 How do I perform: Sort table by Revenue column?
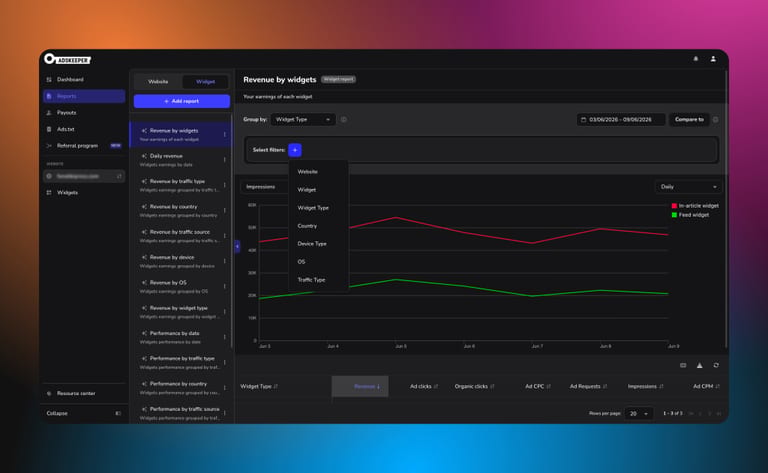click(x=360, y=386)
